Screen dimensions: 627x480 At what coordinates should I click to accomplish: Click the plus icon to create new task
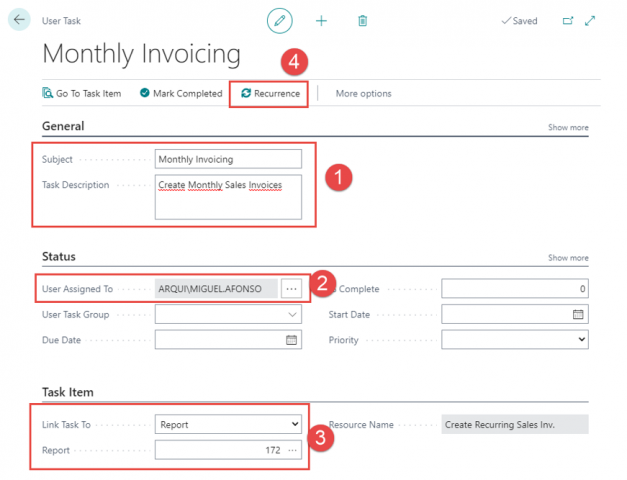coord(321,20)
